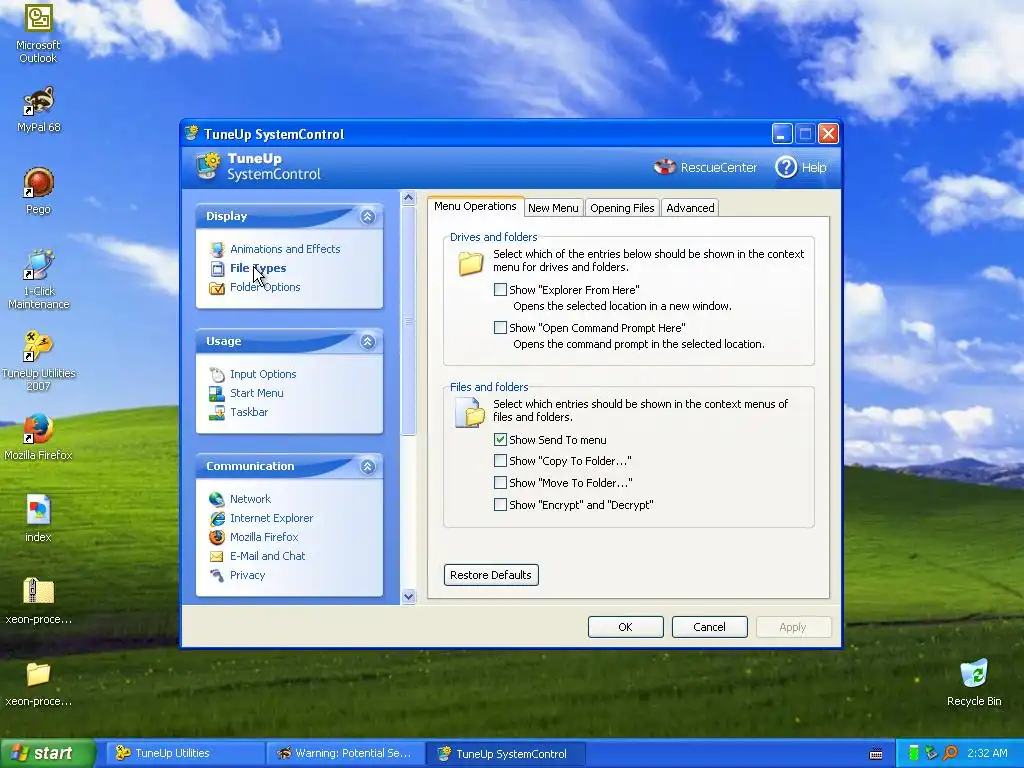Screen dimensions: 1024x768
Task: Enable Show "Encrypt" and "Decrypt" checkbox
Action: 500,504
